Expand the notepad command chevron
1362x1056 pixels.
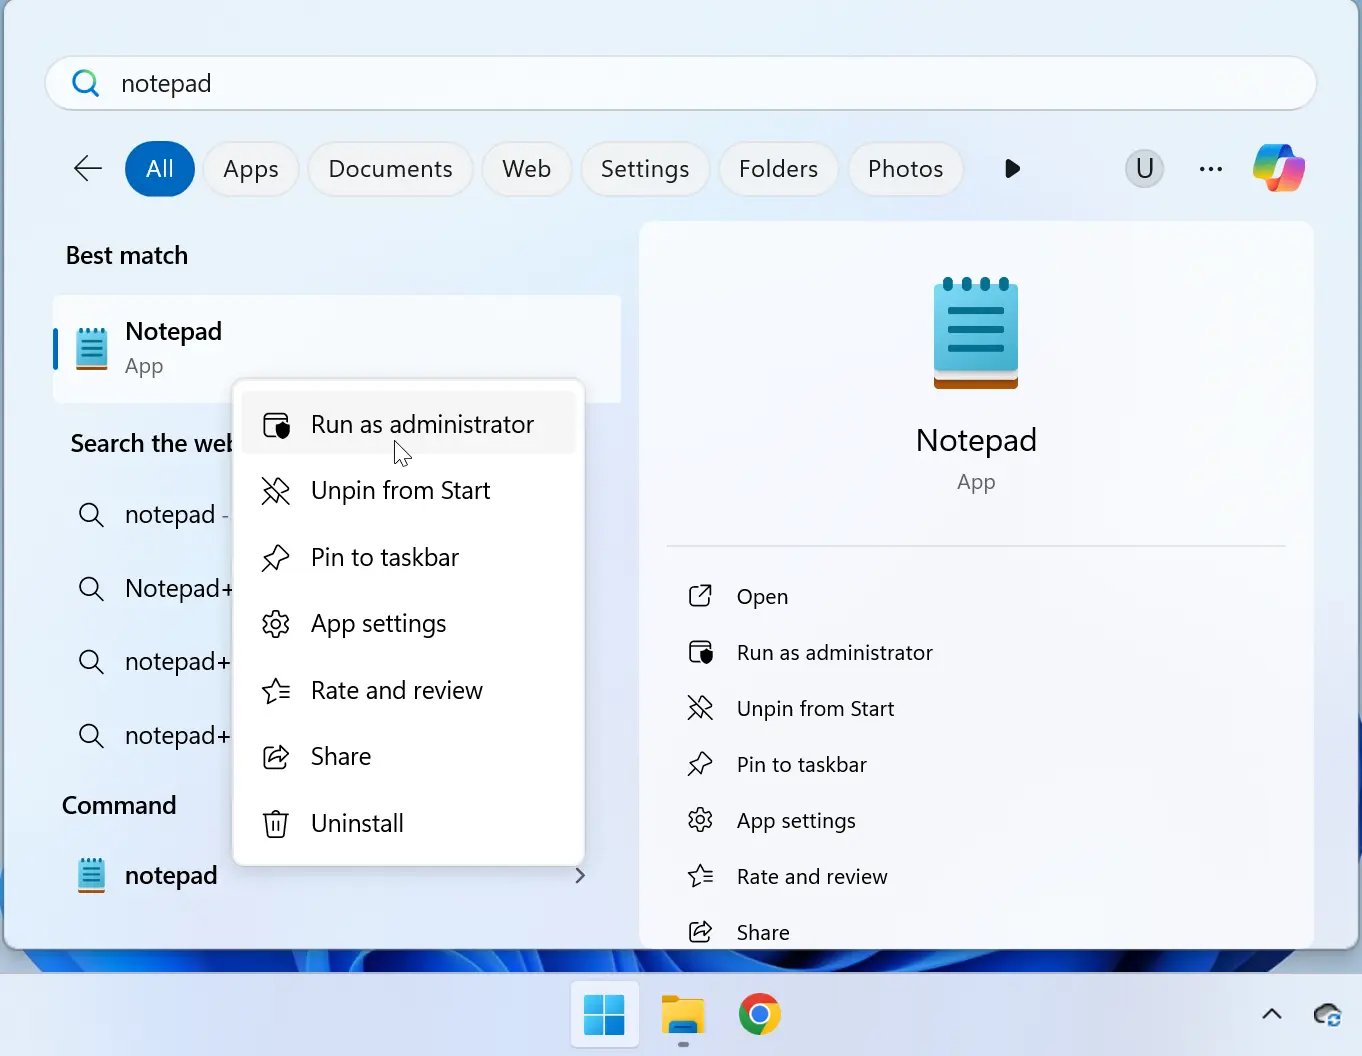tap(580, 876)
